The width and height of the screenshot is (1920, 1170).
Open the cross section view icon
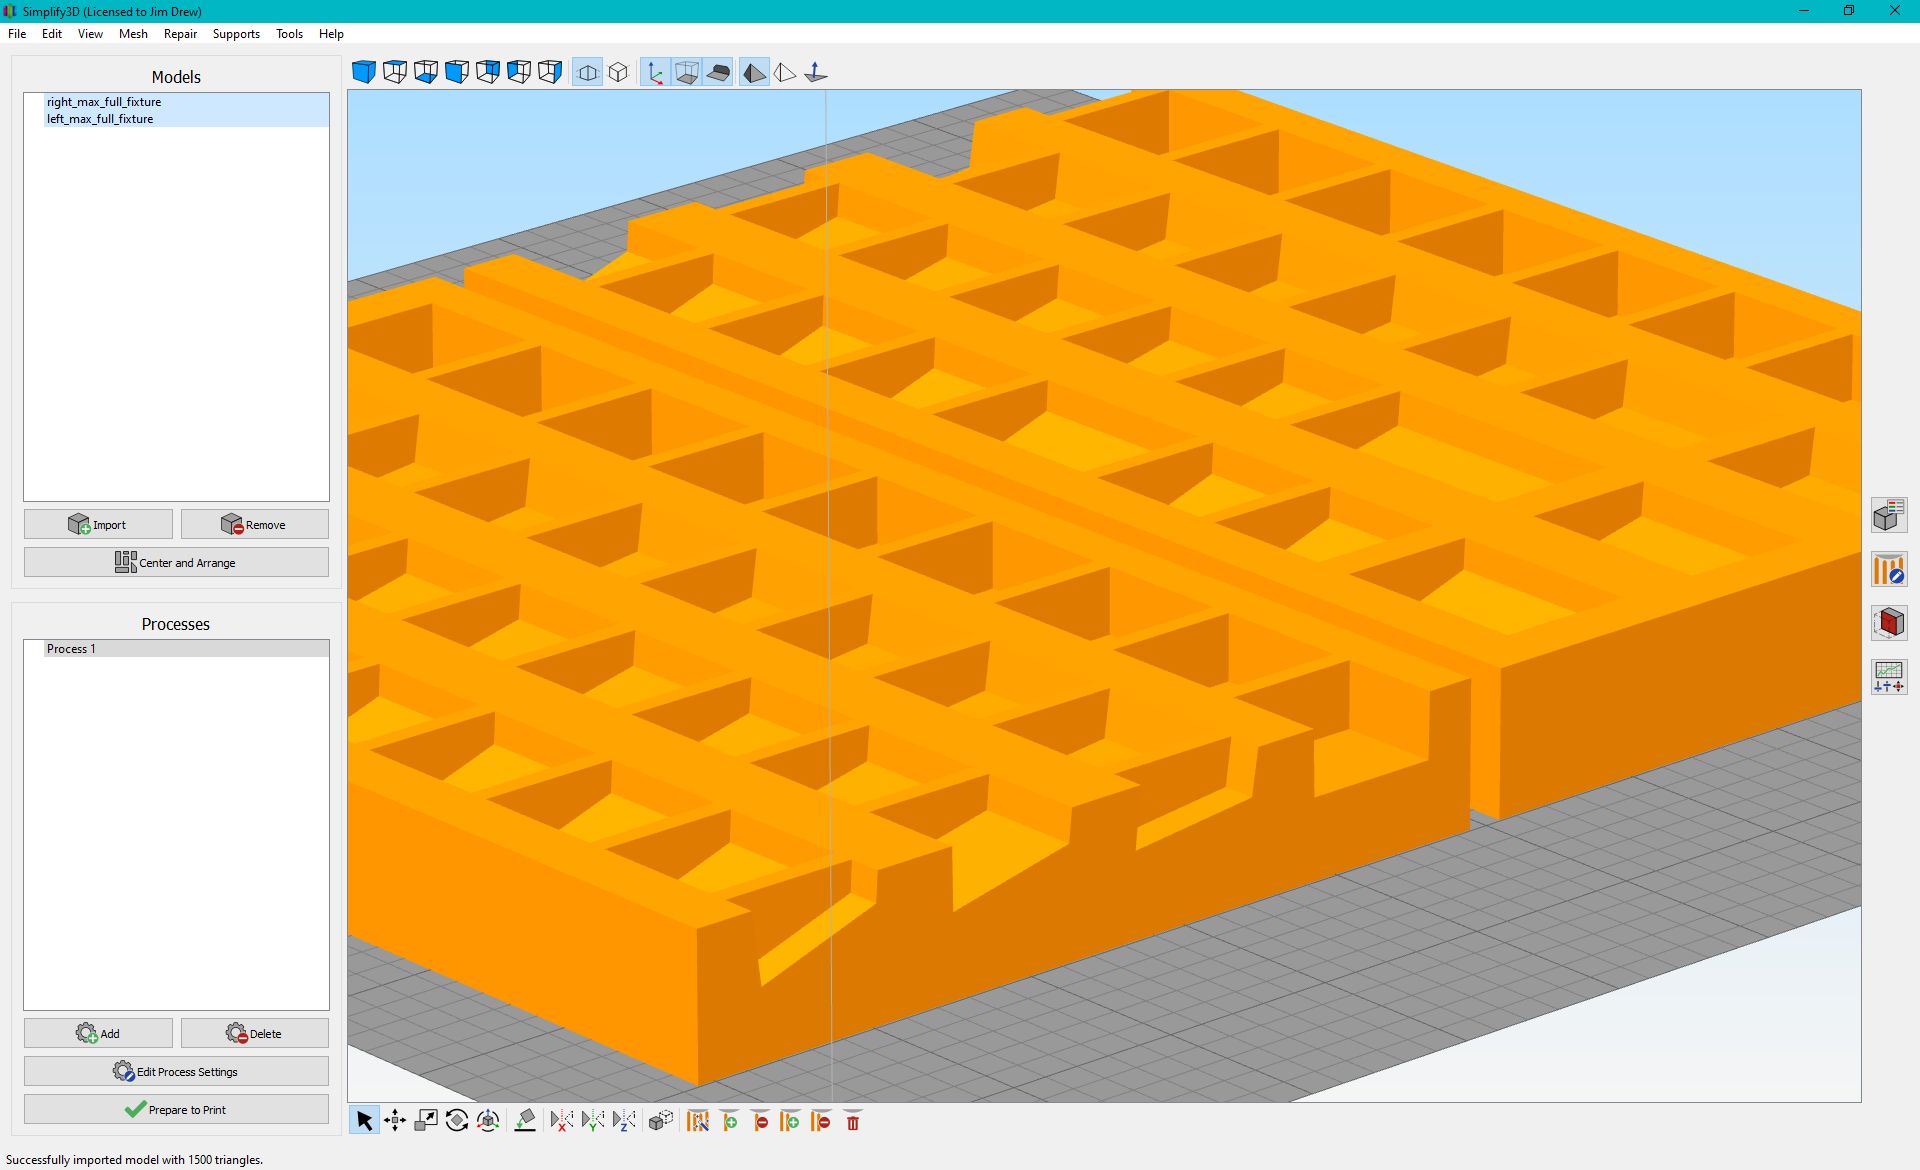click(1889, 623)
